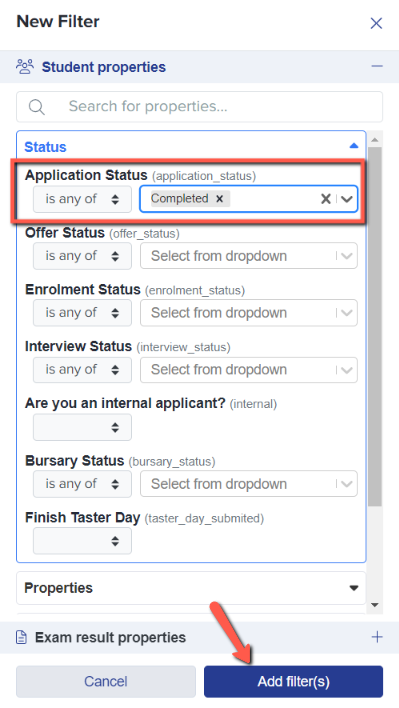Collapse the Status section arrow
The height and width of the screenshot is (708, 399).
354,146
